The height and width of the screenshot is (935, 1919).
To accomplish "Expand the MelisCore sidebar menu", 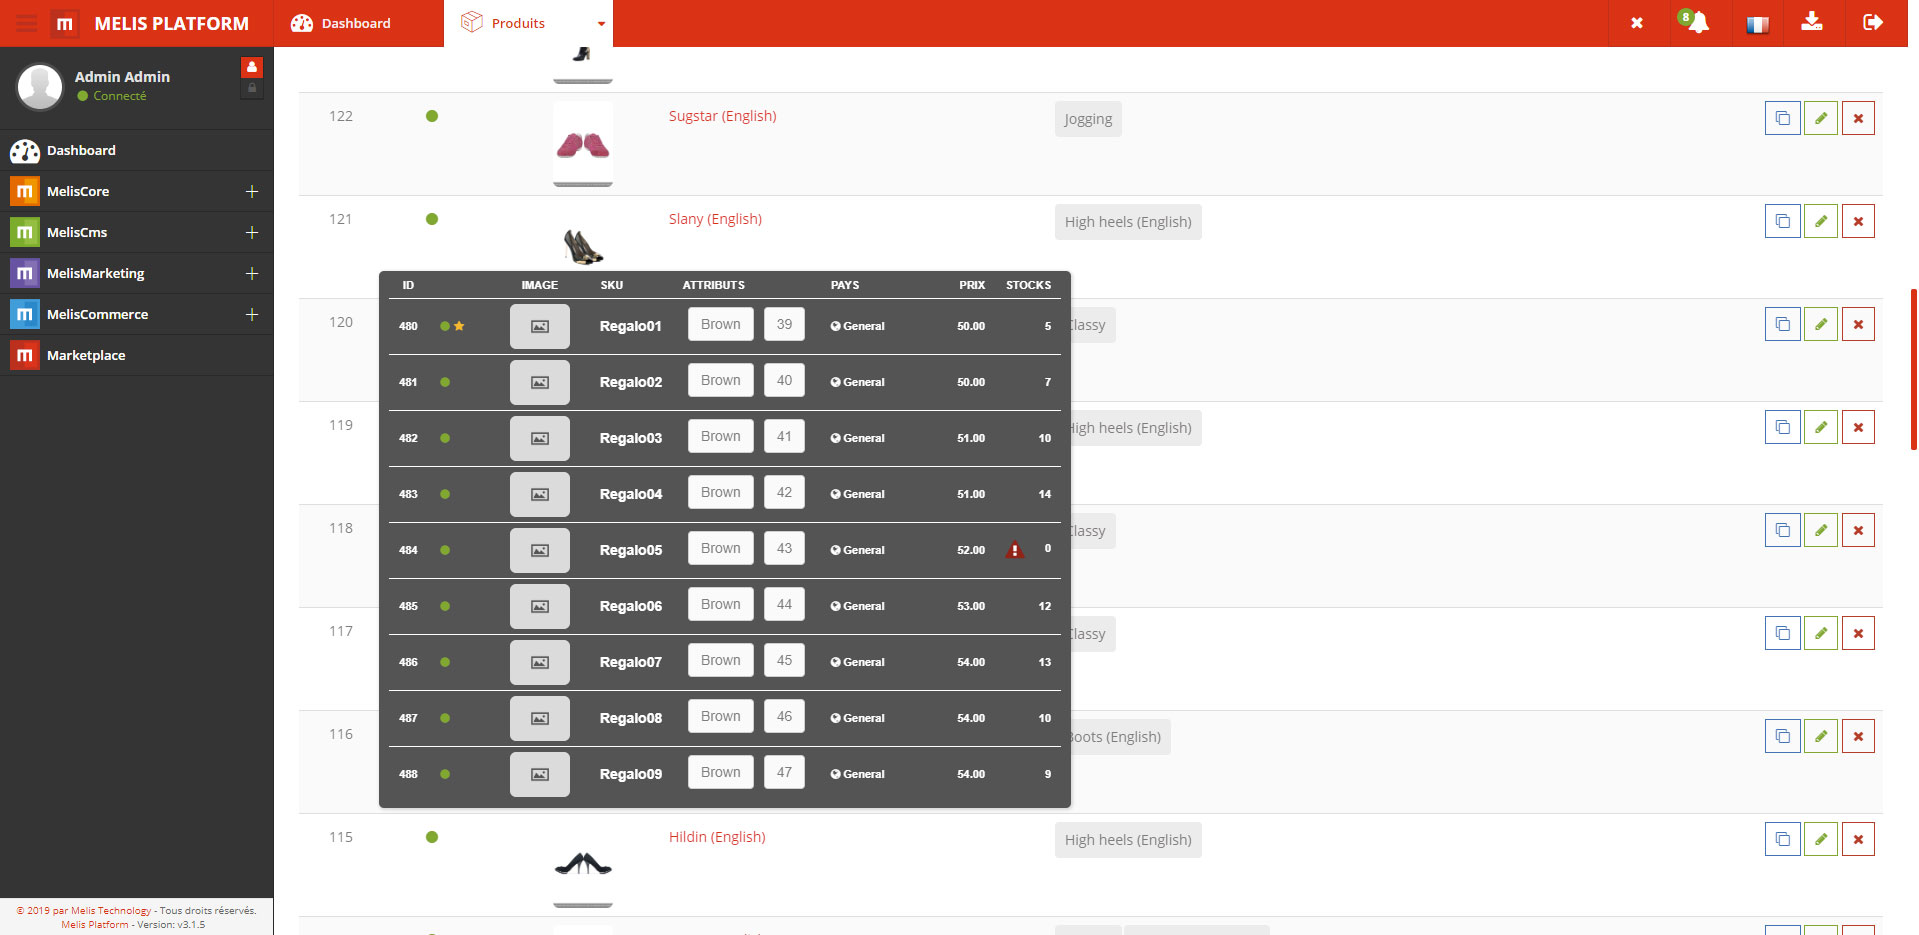I will (252, 191).
